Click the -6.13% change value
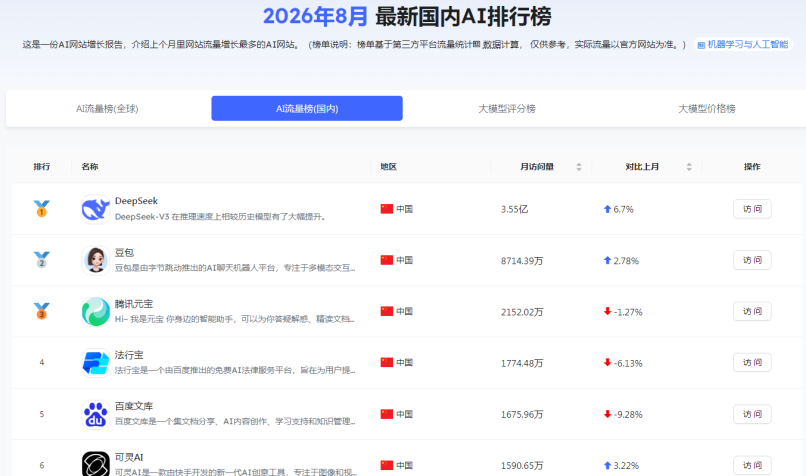Image resolution: width=806 pixels, height=476 pixels. pos(628,363)
